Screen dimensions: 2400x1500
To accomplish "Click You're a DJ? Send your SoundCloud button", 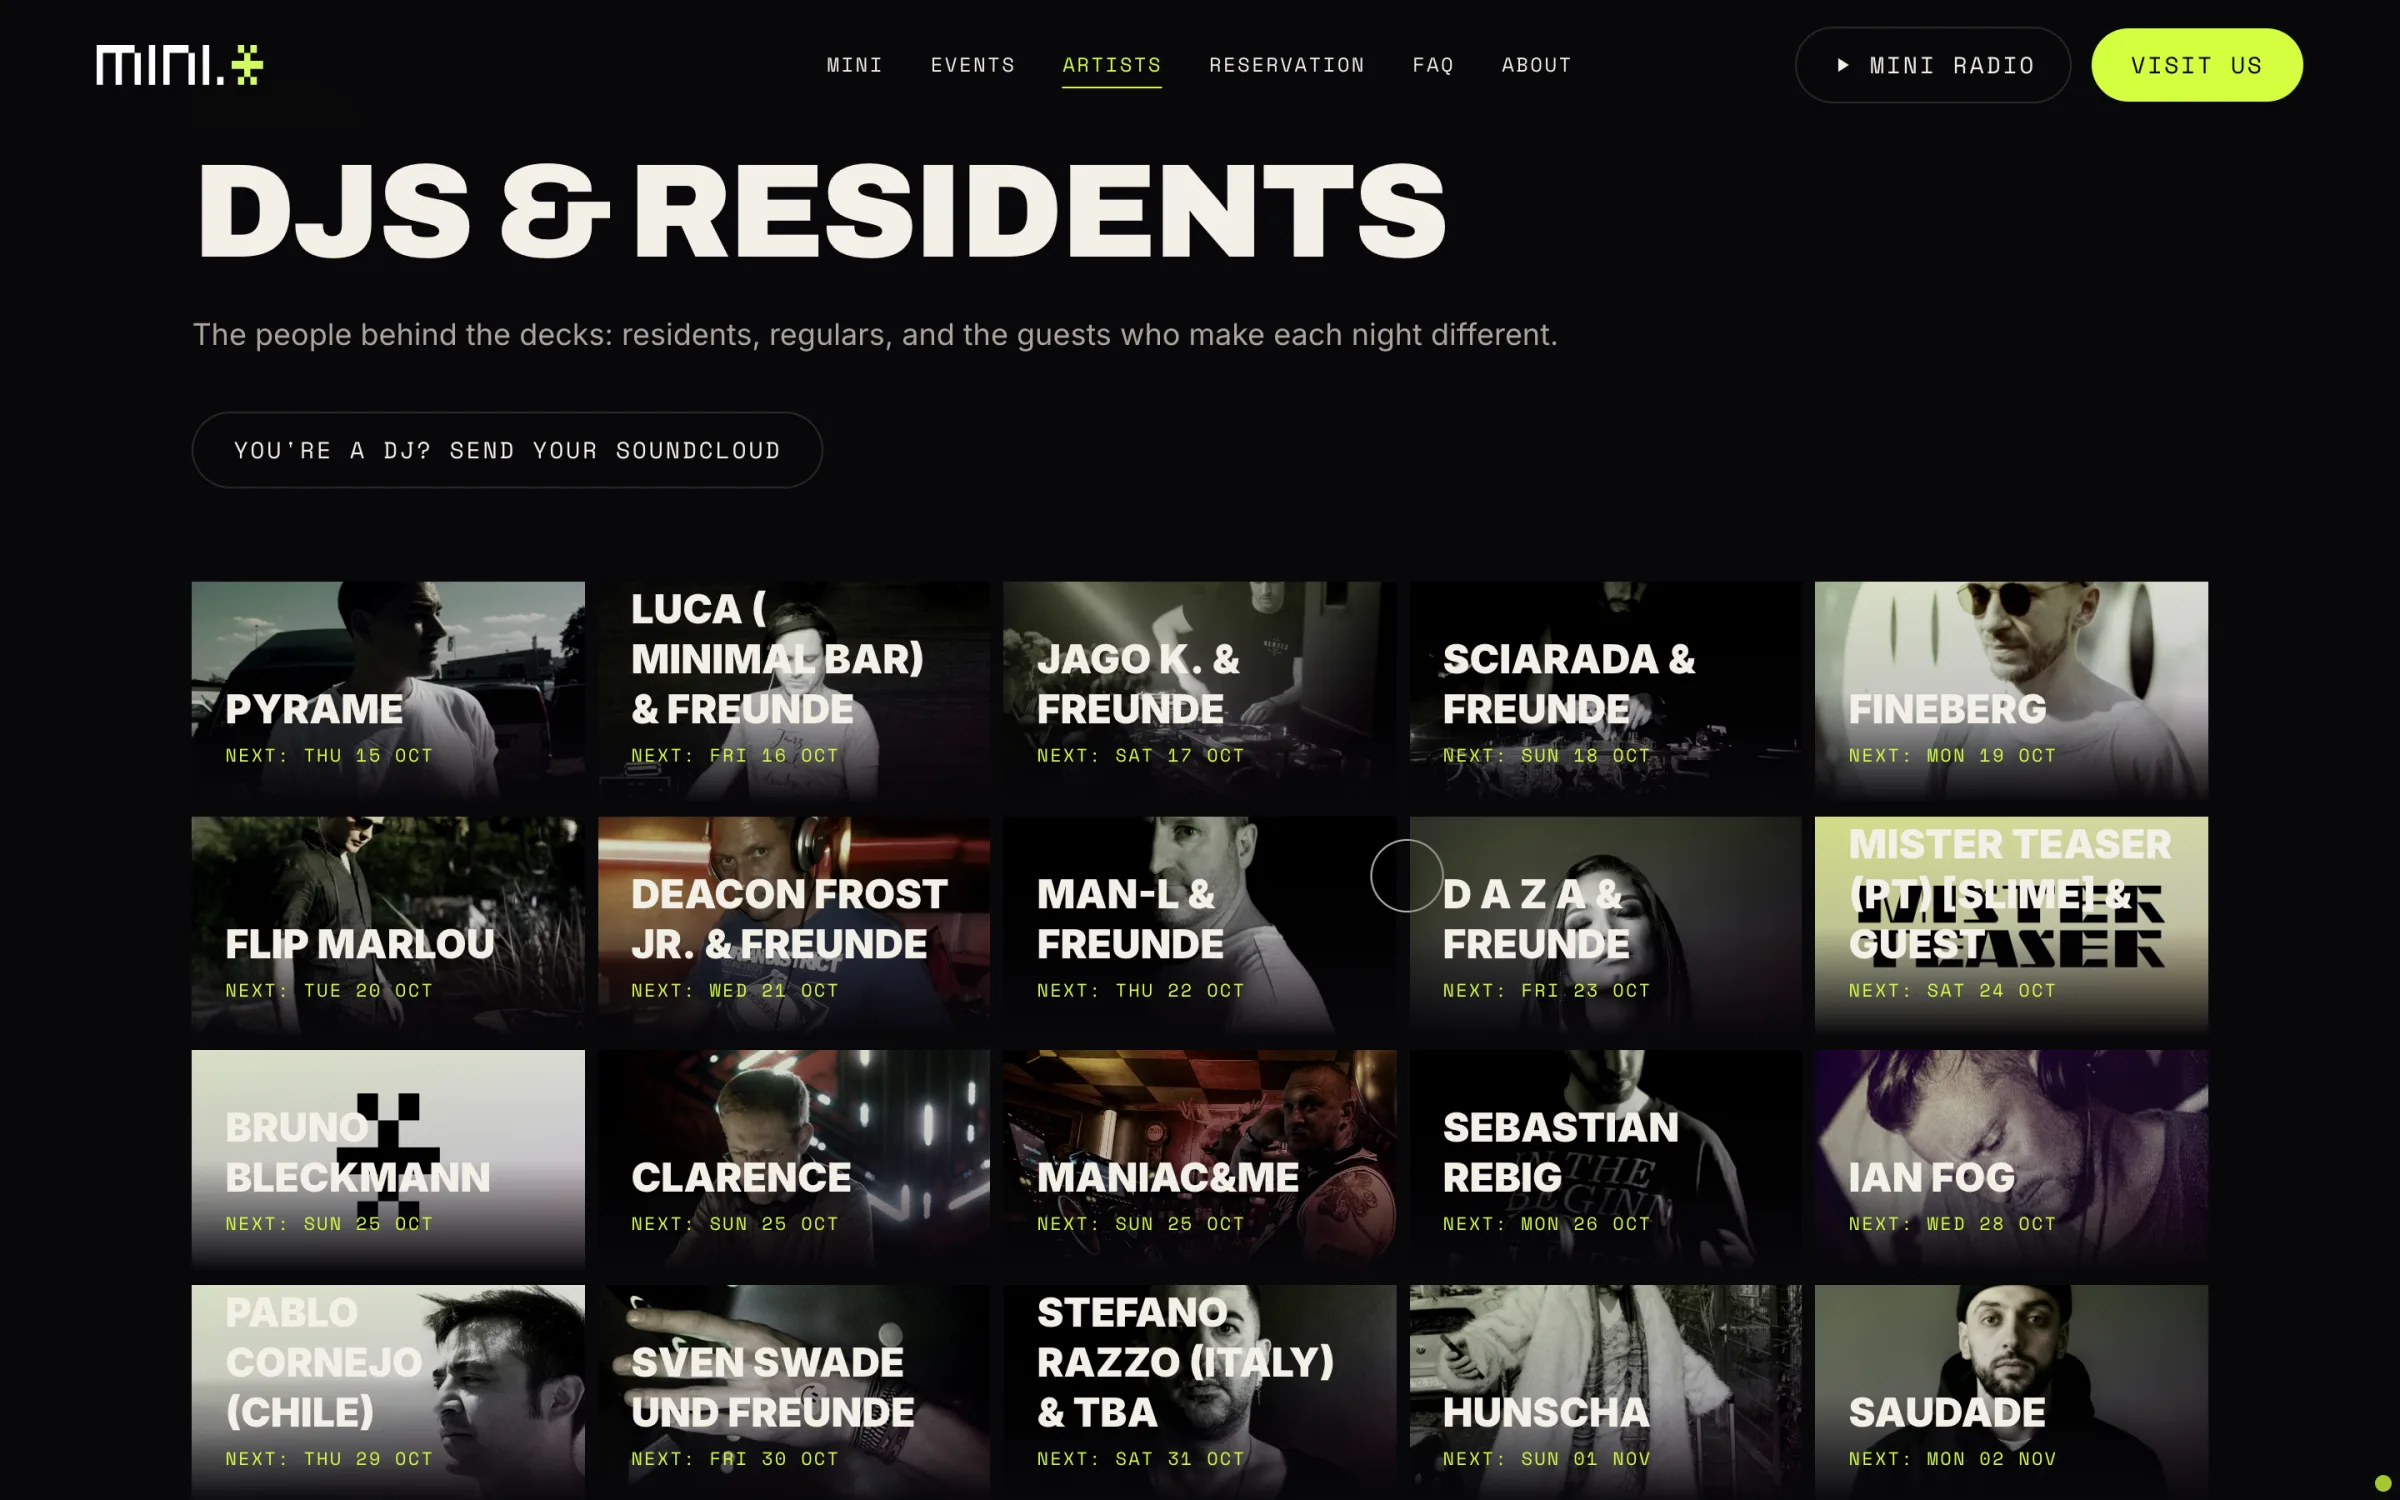I will [x=507, y=450].
